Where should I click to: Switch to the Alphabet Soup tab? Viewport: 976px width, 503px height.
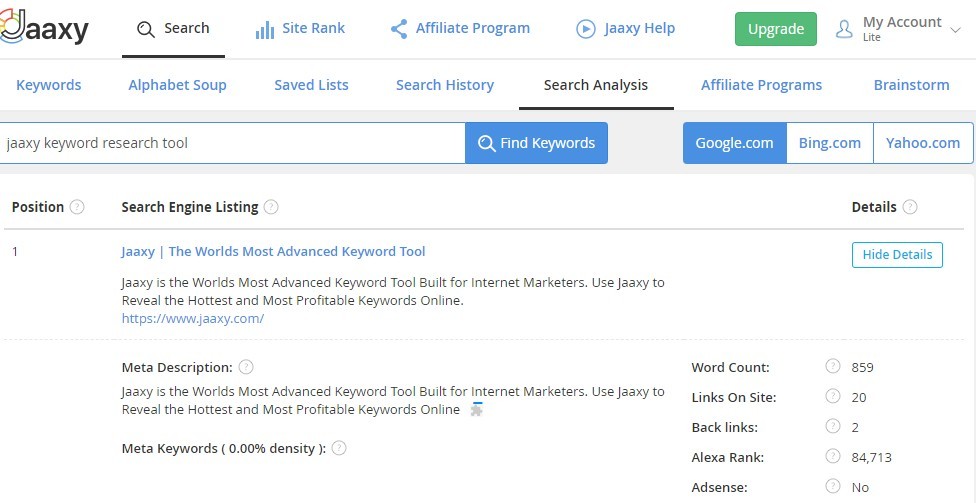(x=177, y=85)
